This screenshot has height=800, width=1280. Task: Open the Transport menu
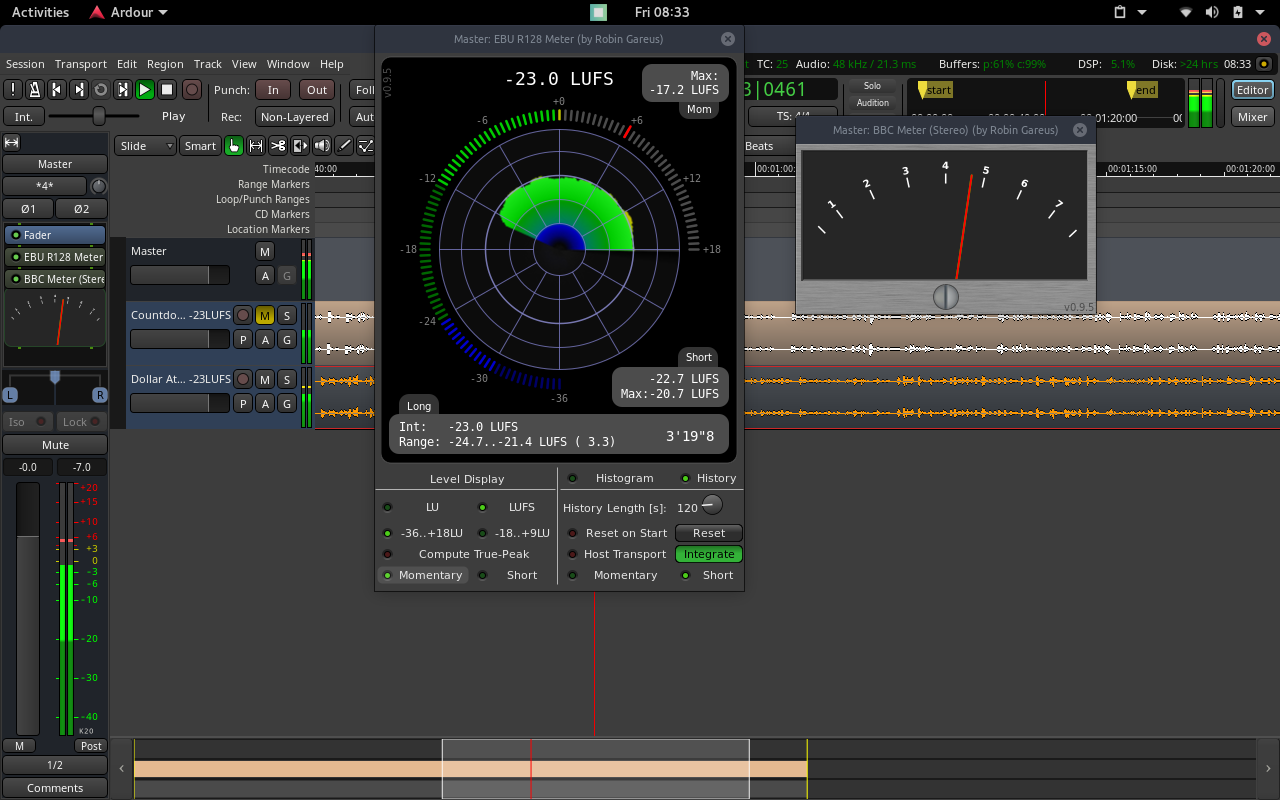coord(80,64)
